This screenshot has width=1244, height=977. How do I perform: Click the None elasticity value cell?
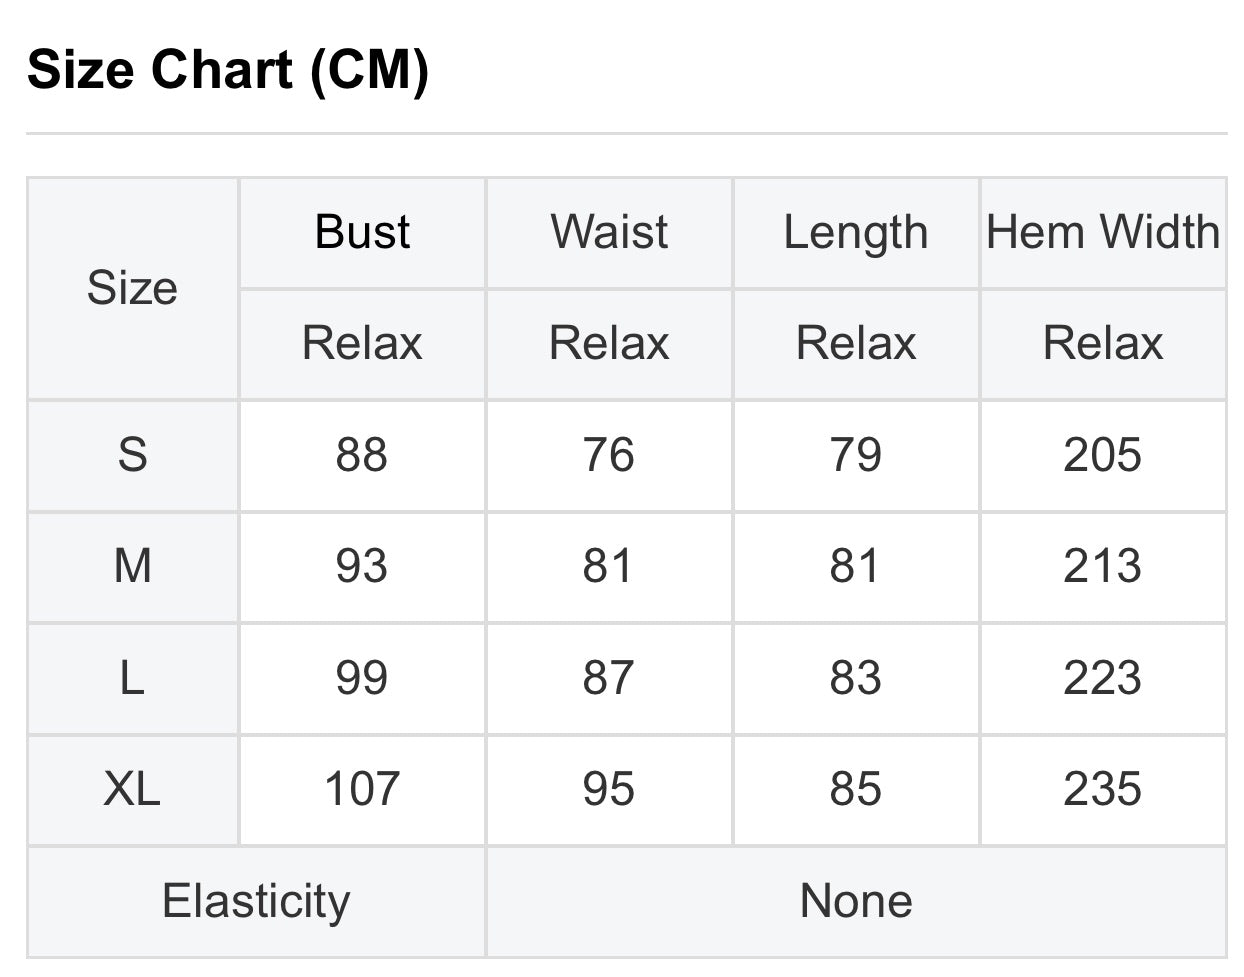click(x=856, y=901)
